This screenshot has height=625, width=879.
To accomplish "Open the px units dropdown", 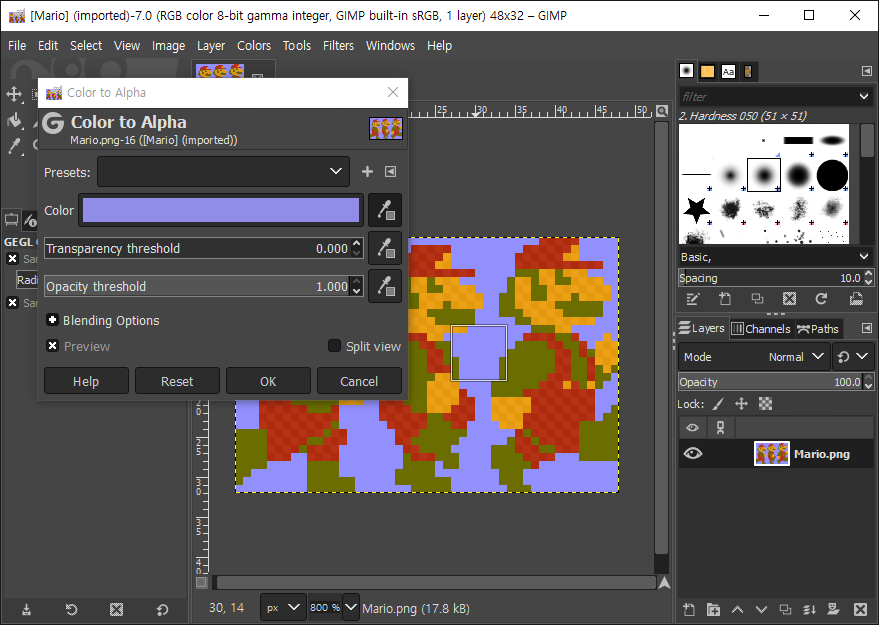I will [x=283, y=607].
